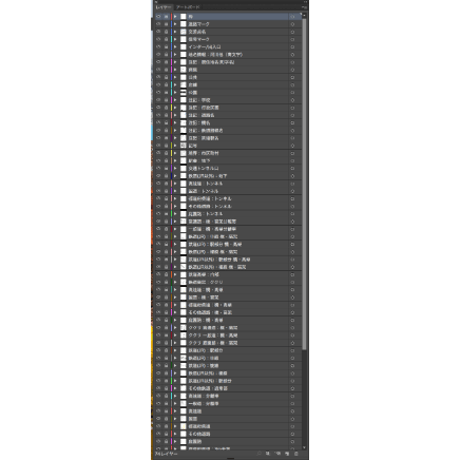This screenshot has width=460, height=460.
Task: Click the layers list vertical scrollbar thumb
Action: [304, 184]
